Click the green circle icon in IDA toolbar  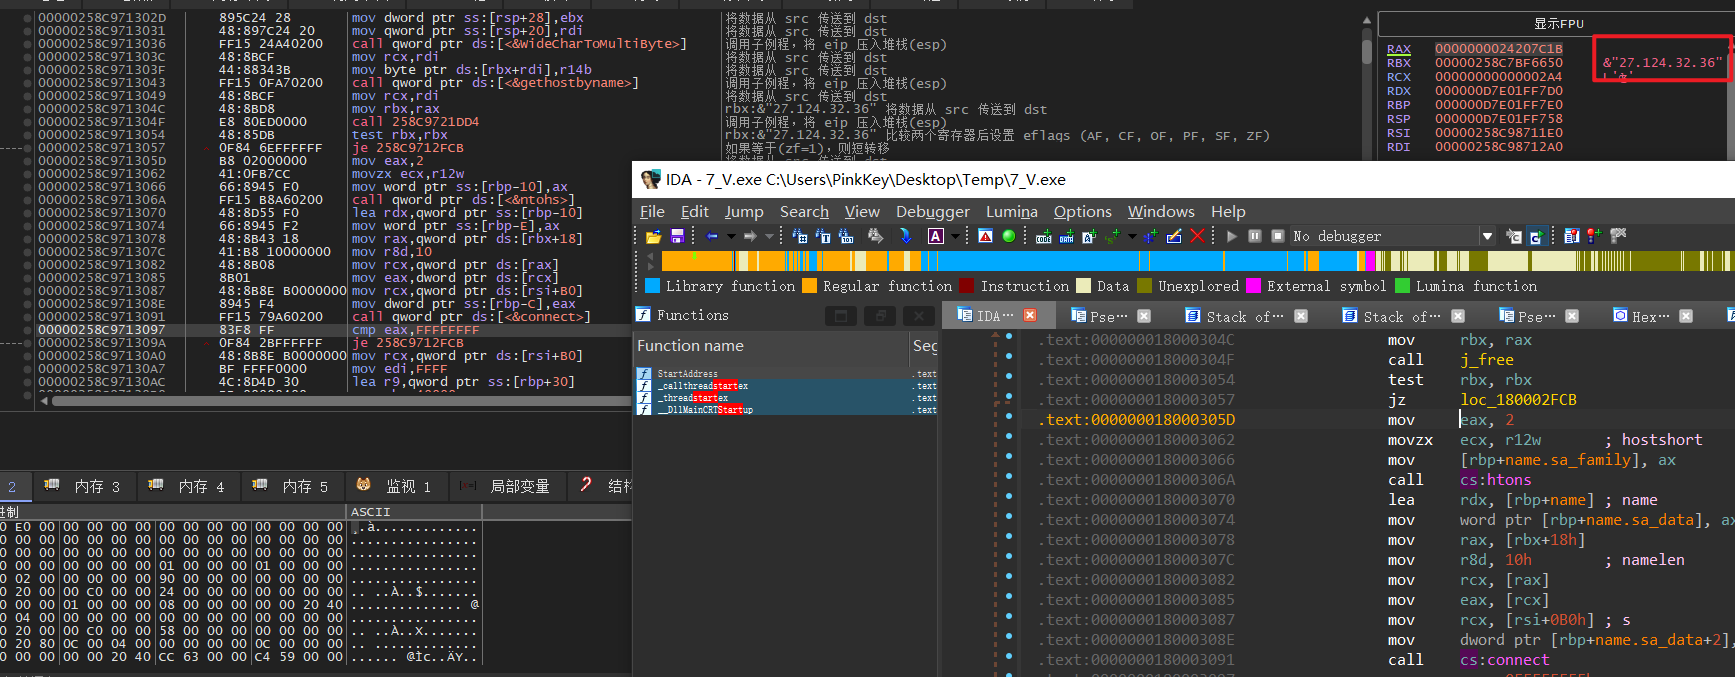1009,236
